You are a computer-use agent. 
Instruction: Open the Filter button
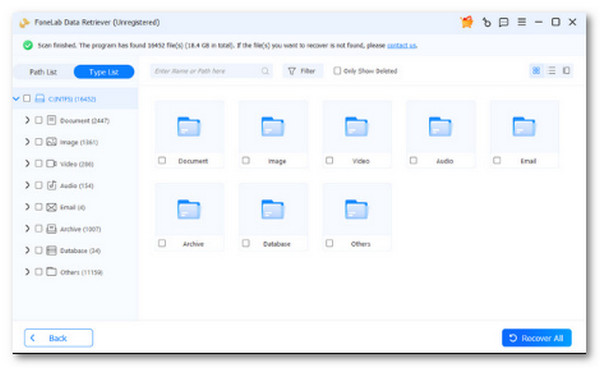302,71
